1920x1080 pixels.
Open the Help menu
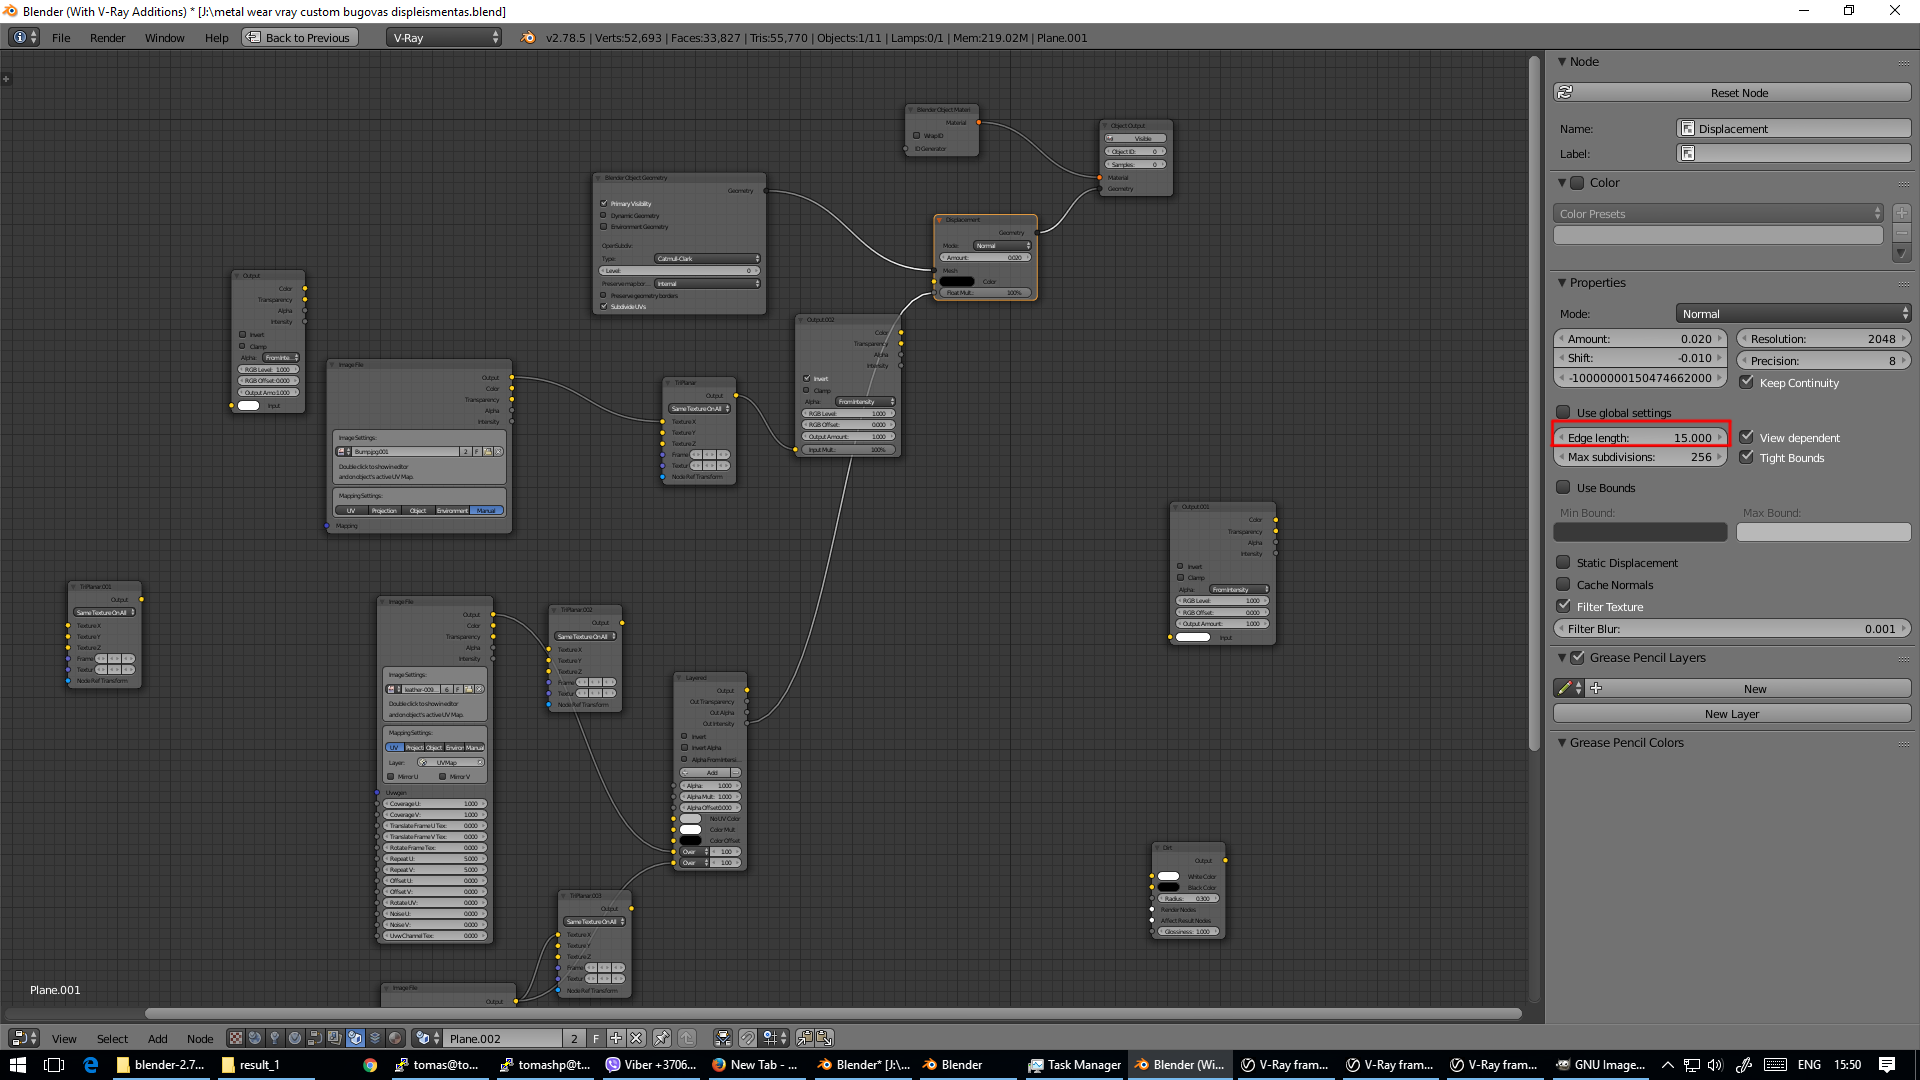click(216, 38)
